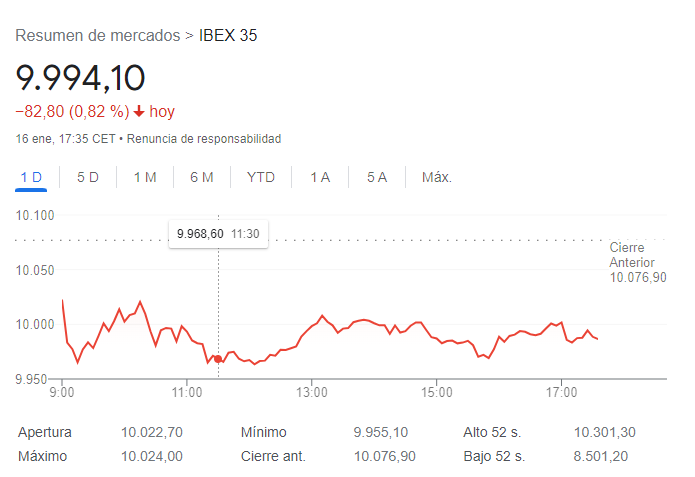Click the Apertura value 10.022,70

pyautogui.click(x=151, y=432)
